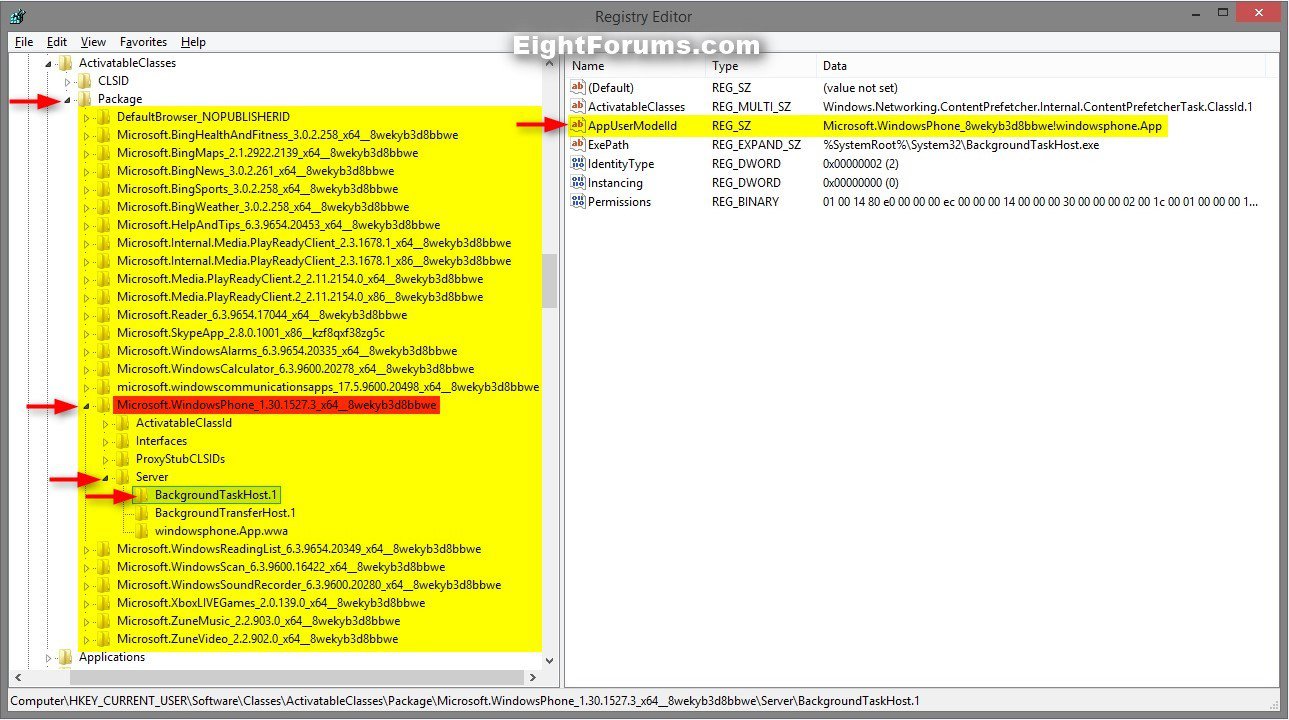
Task: Click the ExePath string value icon
Action: [x=577, y=145]
